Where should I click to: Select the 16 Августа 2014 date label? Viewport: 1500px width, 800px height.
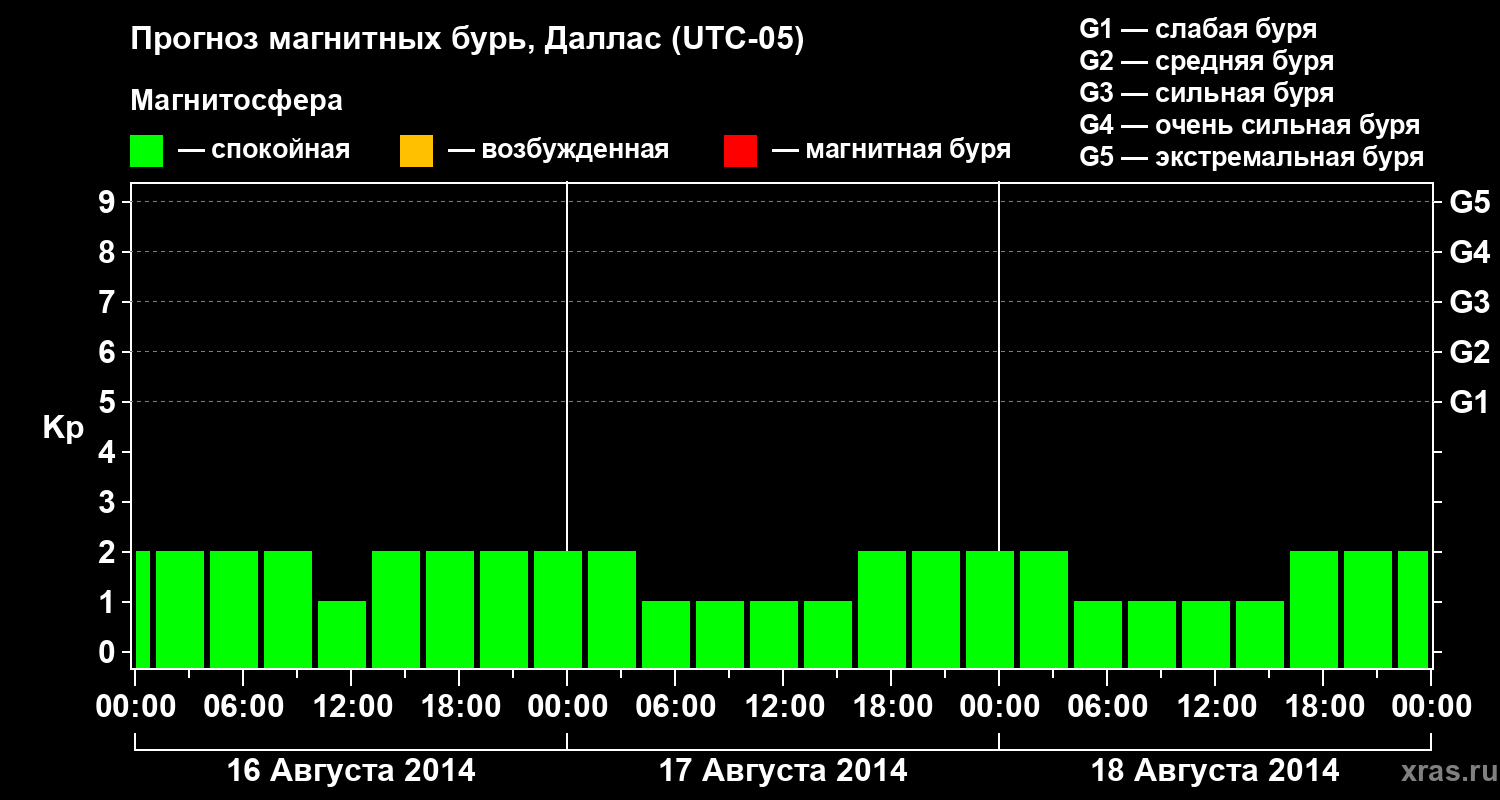pos(351,771)
